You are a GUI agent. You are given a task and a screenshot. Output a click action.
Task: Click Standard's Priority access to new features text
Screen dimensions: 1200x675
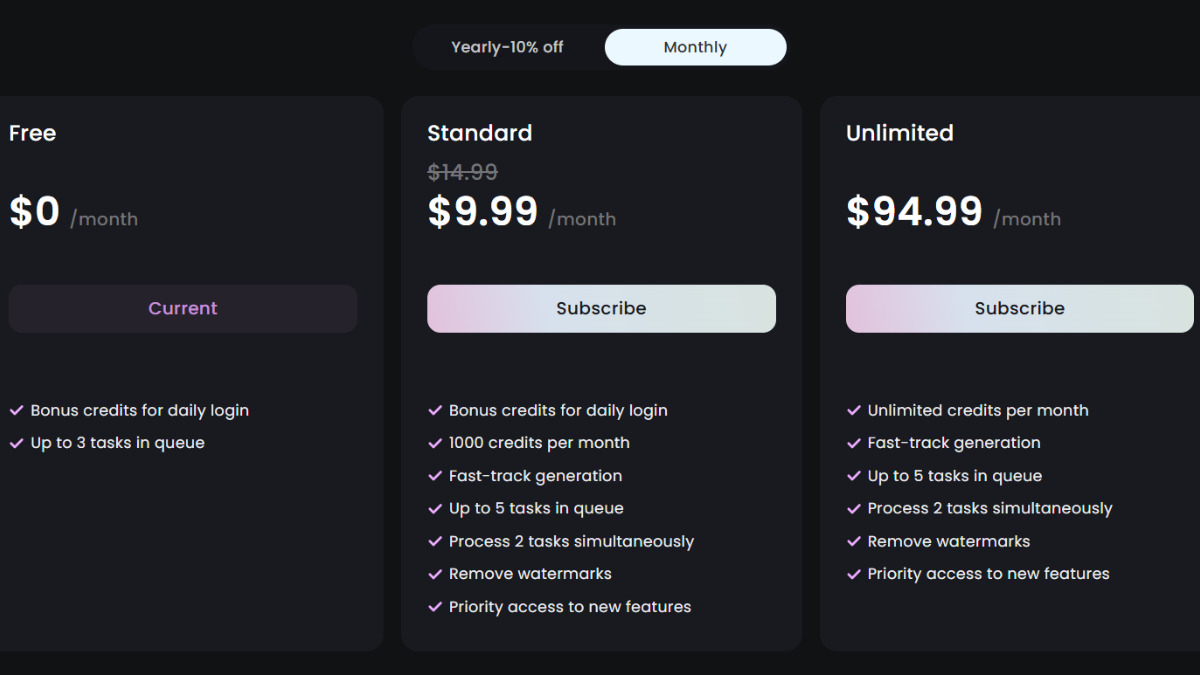pos(570,607)
